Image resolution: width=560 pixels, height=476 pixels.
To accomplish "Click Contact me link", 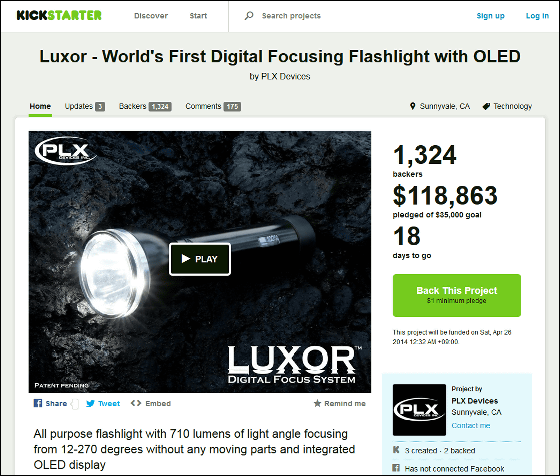I will click(471, 425).
